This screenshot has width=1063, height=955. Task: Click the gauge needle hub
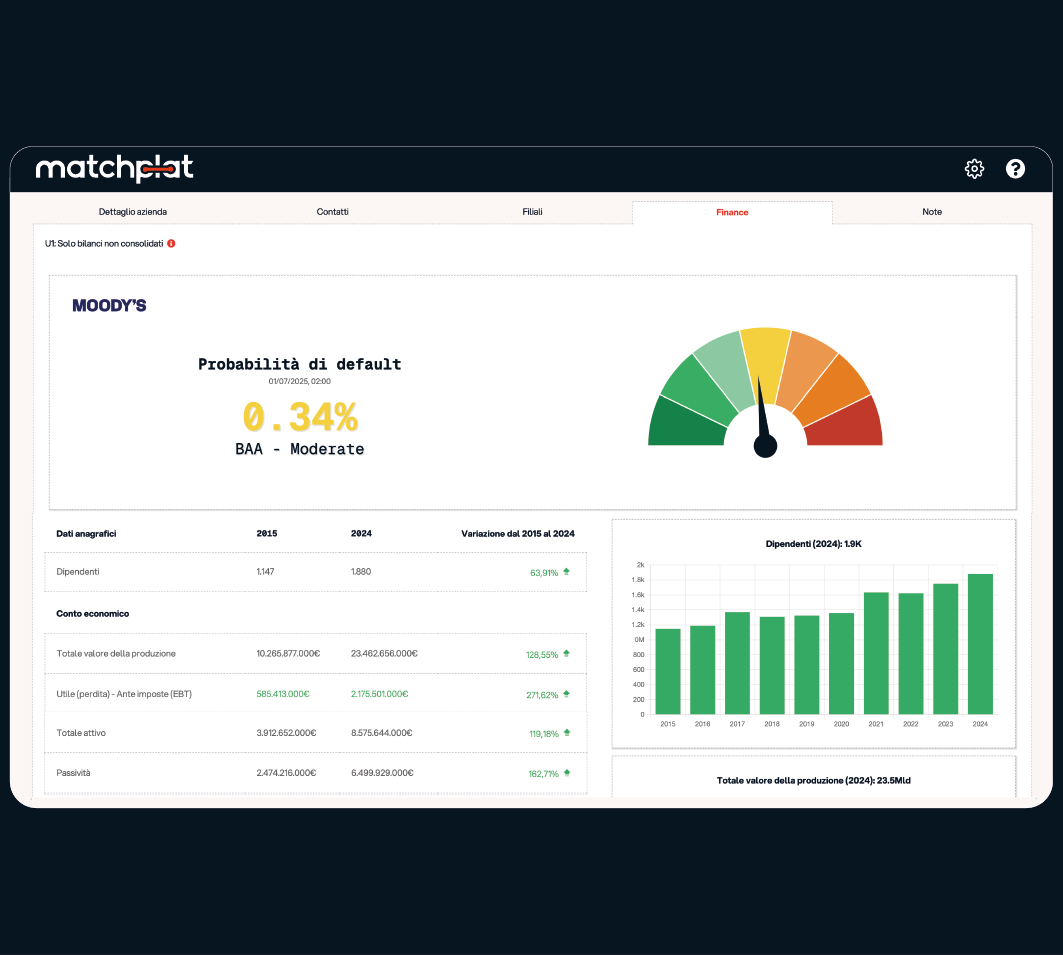tap(765, 445)
